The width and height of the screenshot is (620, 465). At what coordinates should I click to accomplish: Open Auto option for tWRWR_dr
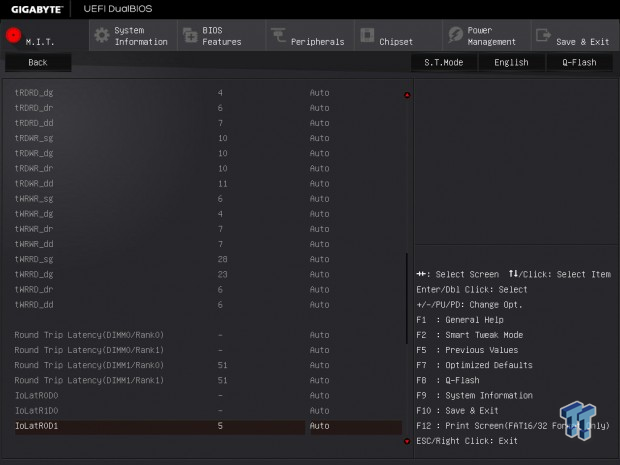(x=319, y=229)
